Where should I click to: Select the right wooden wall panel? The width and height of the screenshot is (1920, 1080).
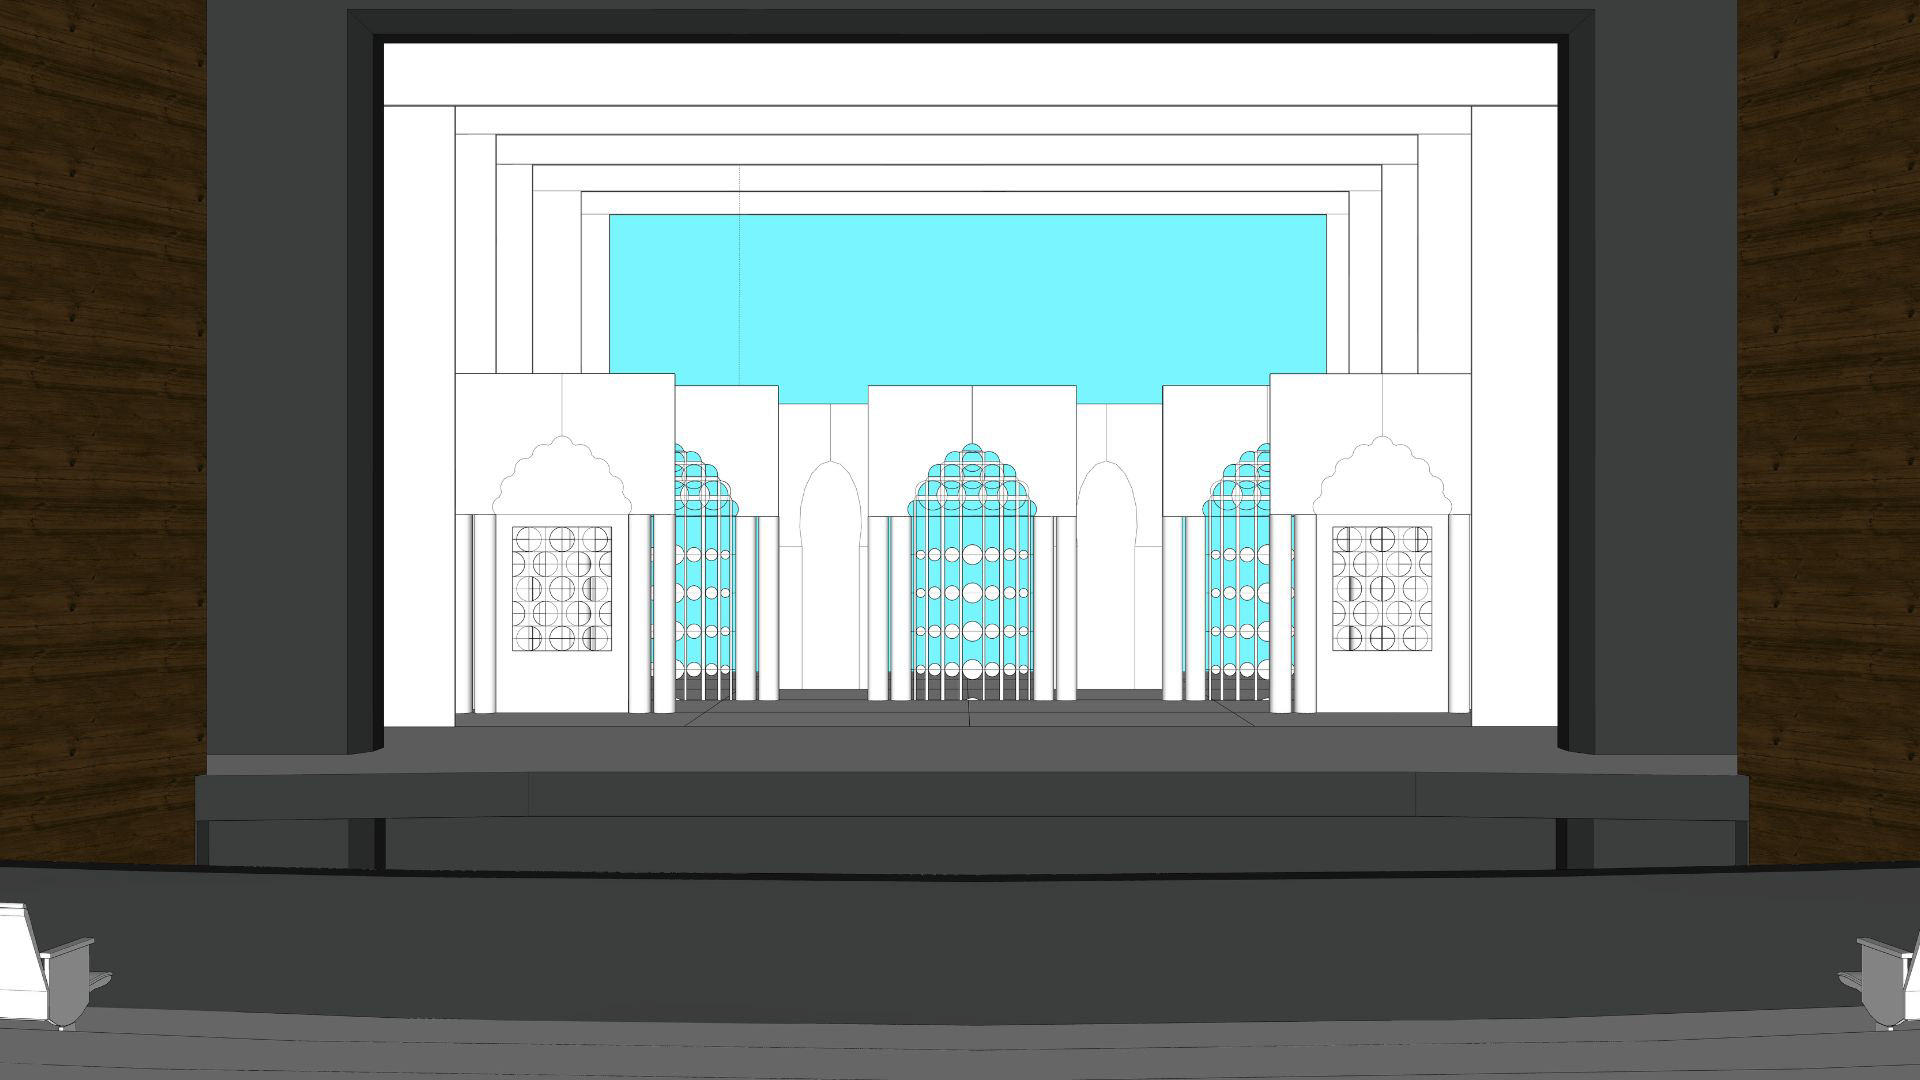[x=1830, y=430]
